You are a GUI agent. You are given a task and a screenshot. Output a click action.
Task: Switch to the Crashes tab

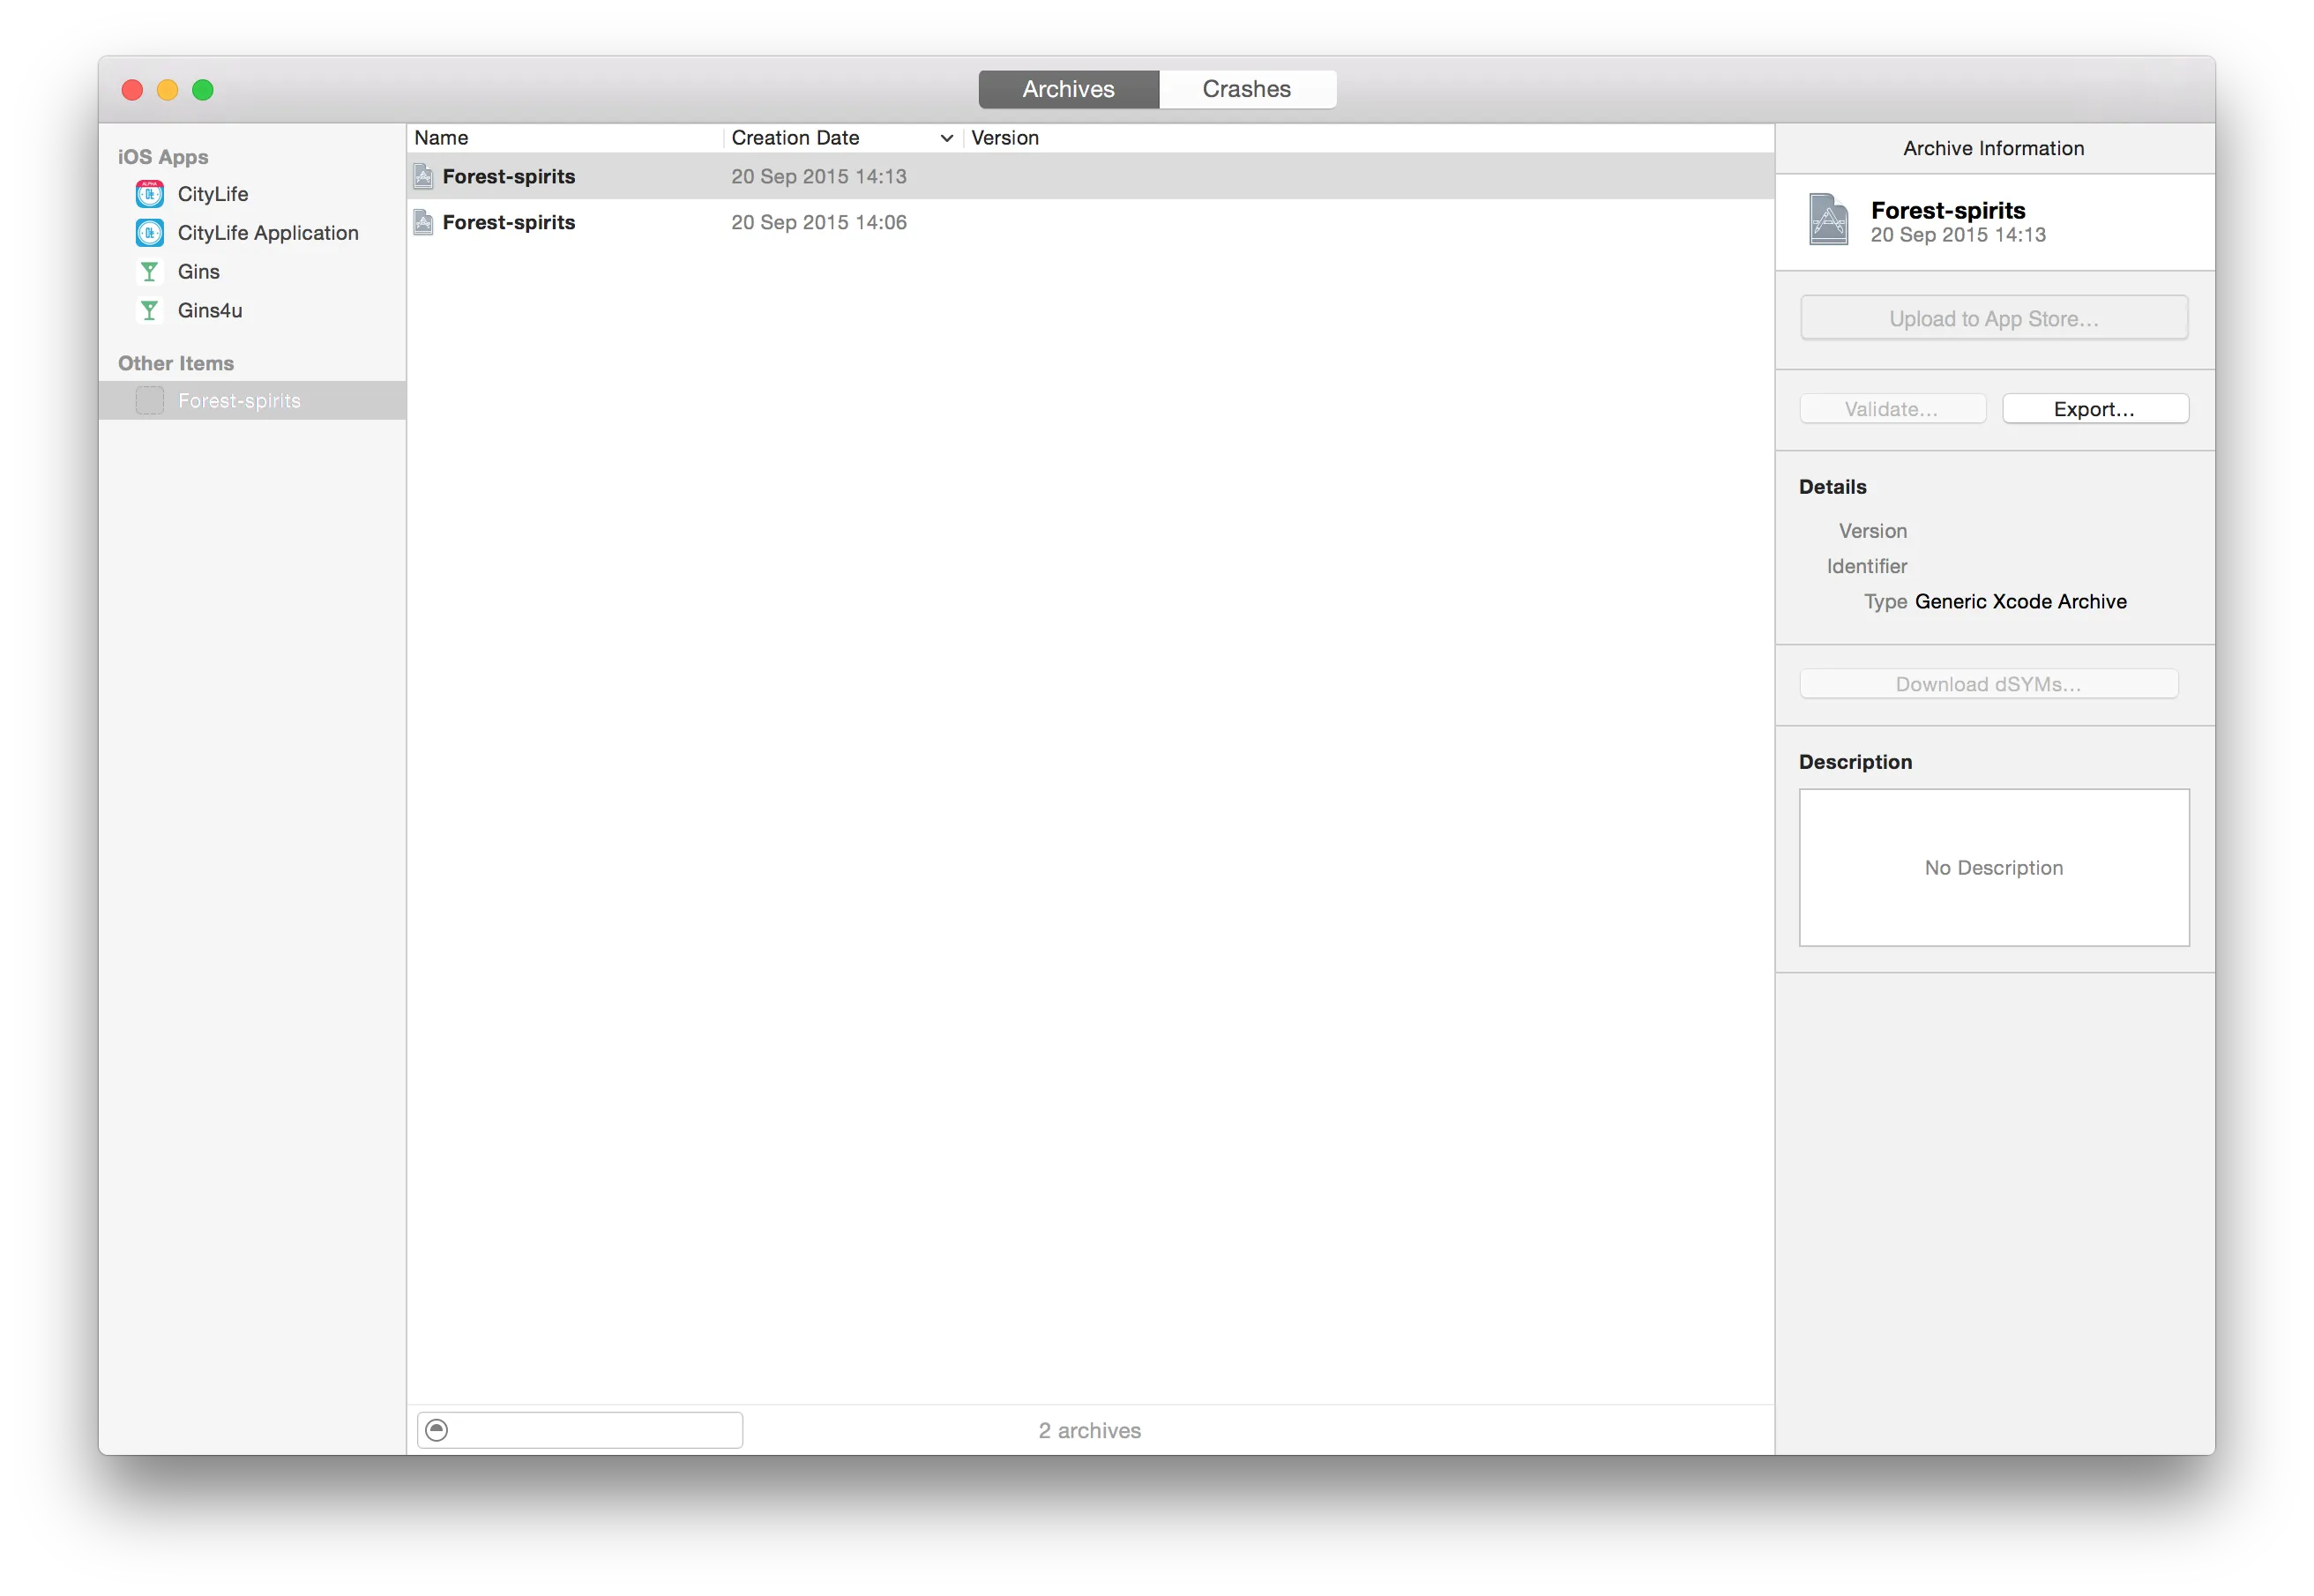[1246, 89]
